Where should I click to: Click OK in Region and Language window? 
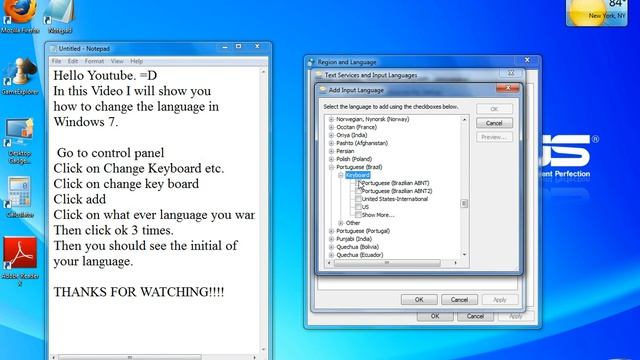[x=435, y=316]
